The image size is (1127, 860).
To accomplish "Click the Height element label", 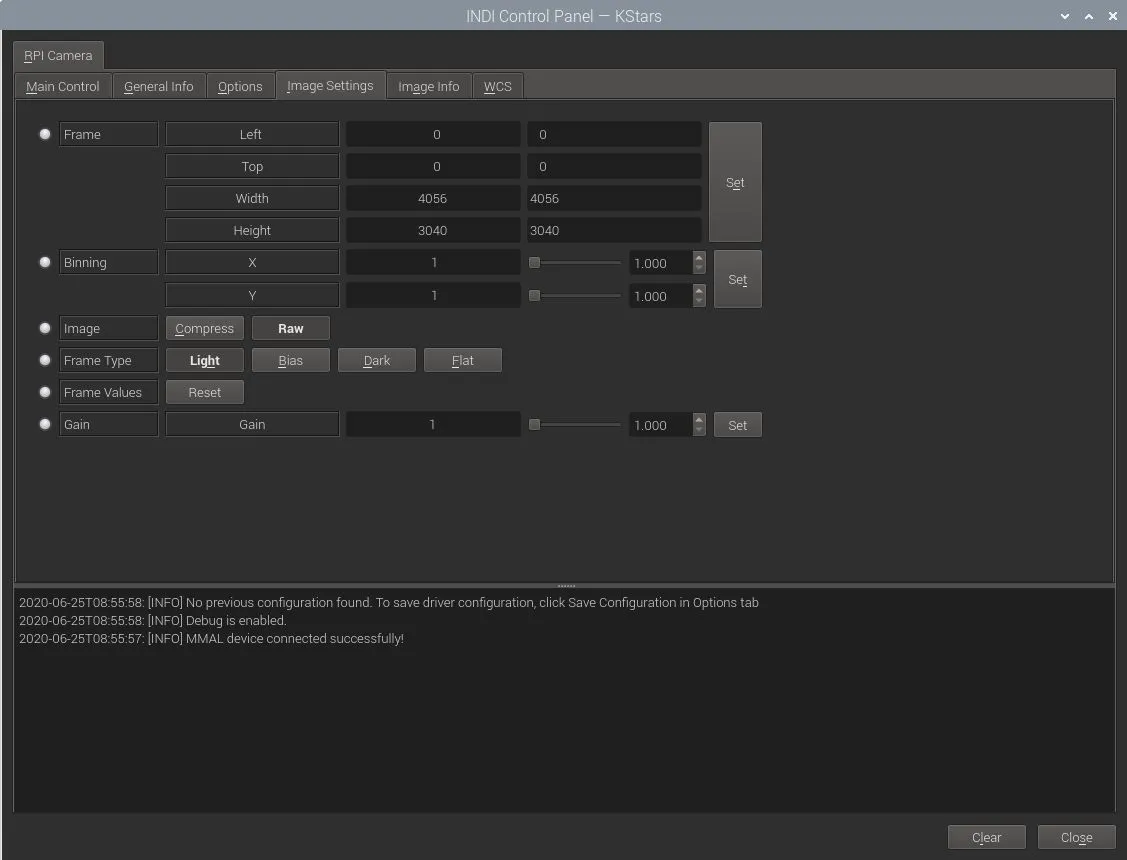I will [x=252, y=231].
